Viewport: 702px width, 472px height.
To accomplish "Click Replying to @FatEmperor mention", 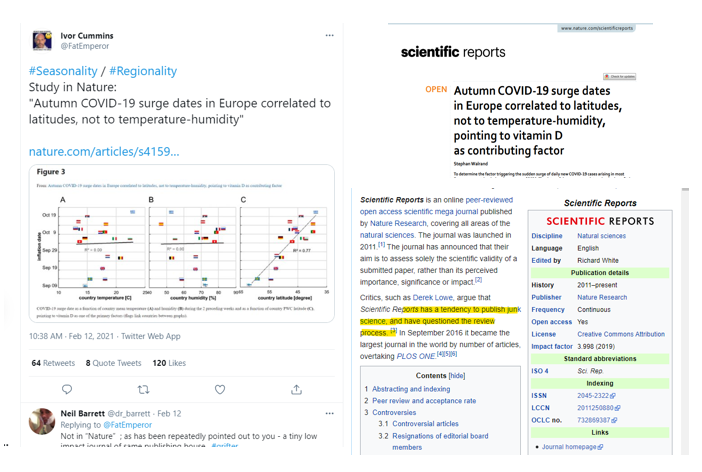I will tap(128, 425).
